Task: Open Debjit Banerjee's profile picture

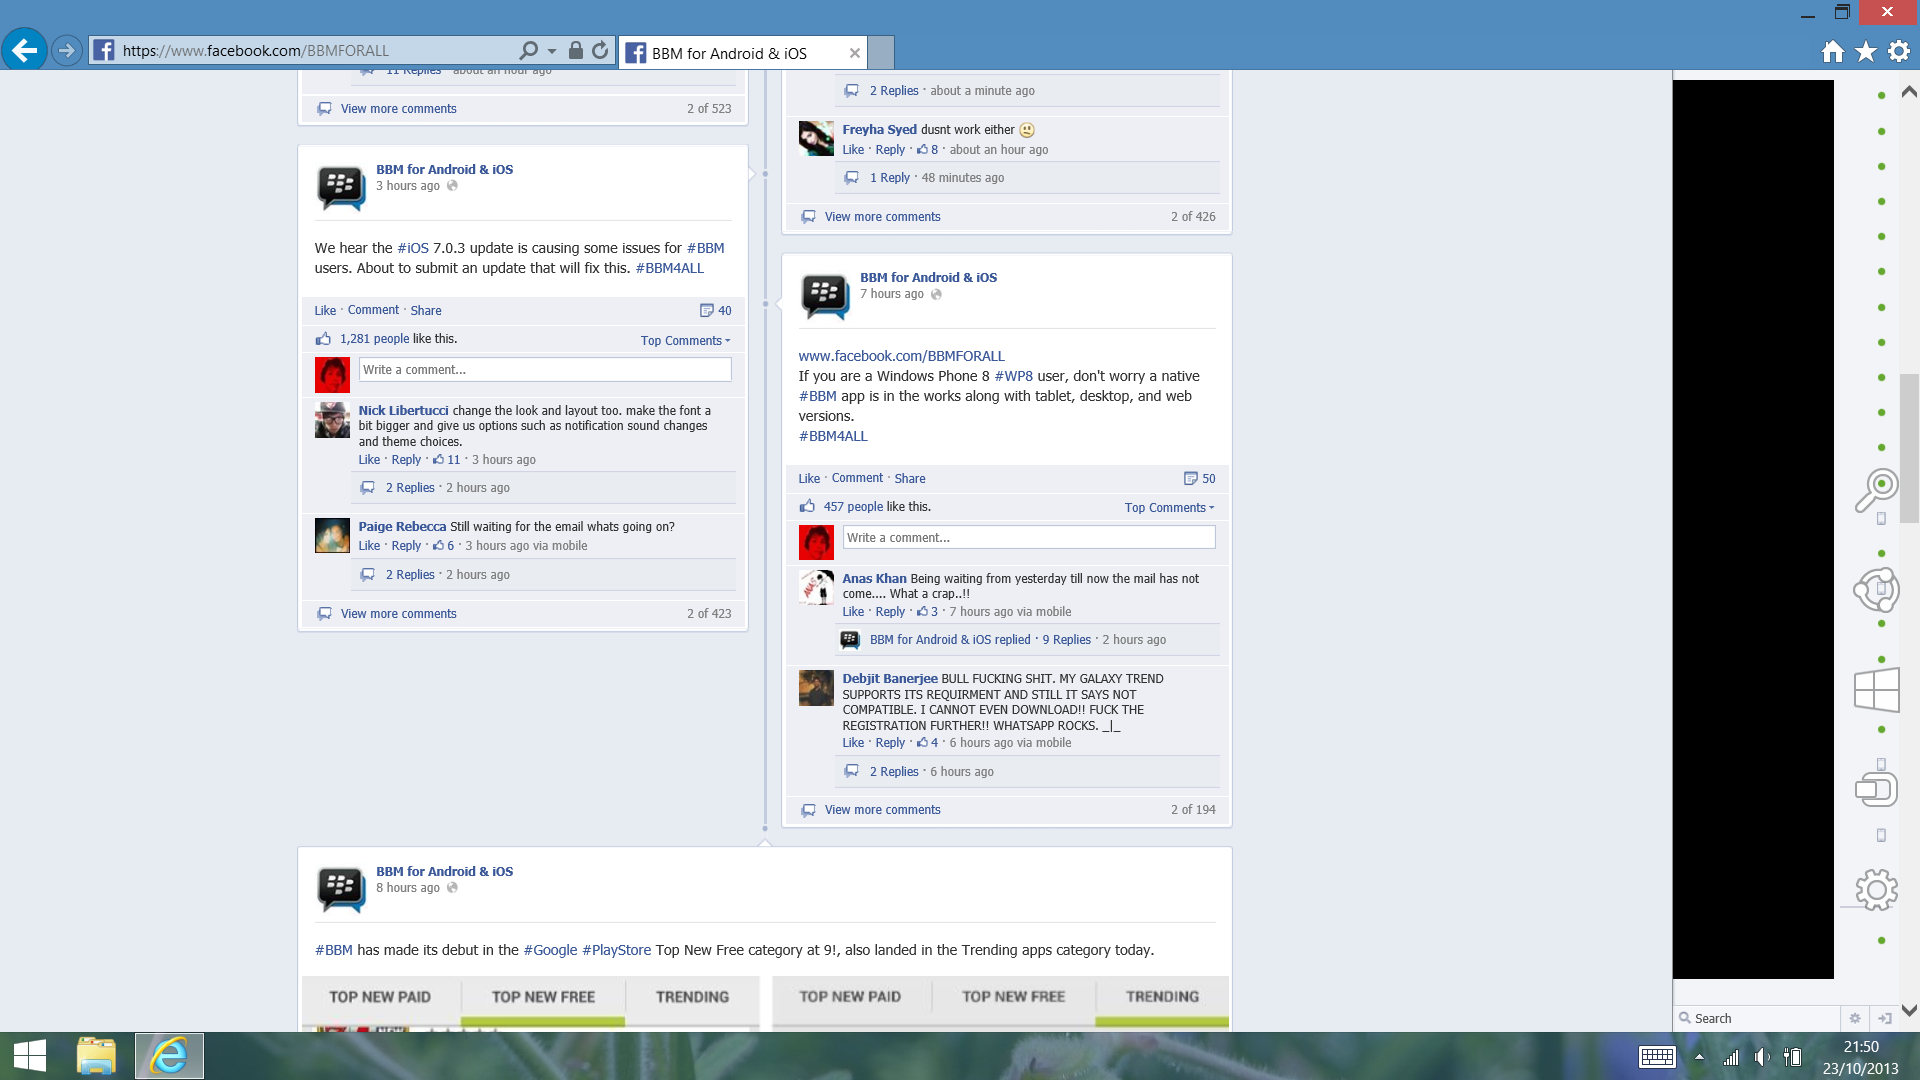Action: pyautogui.click(x=816, y=688)
